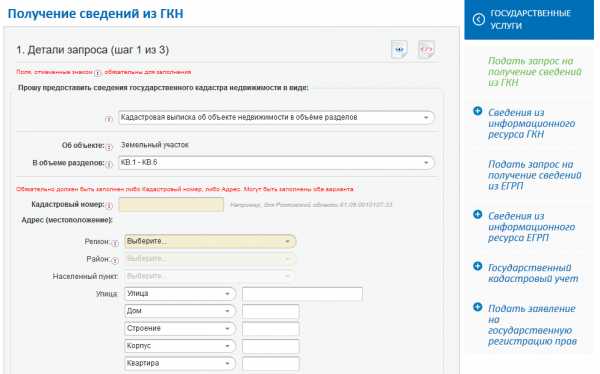600x374 pixels.
Task: Click the first document icon in the step header
Action: tap(399, 49)
